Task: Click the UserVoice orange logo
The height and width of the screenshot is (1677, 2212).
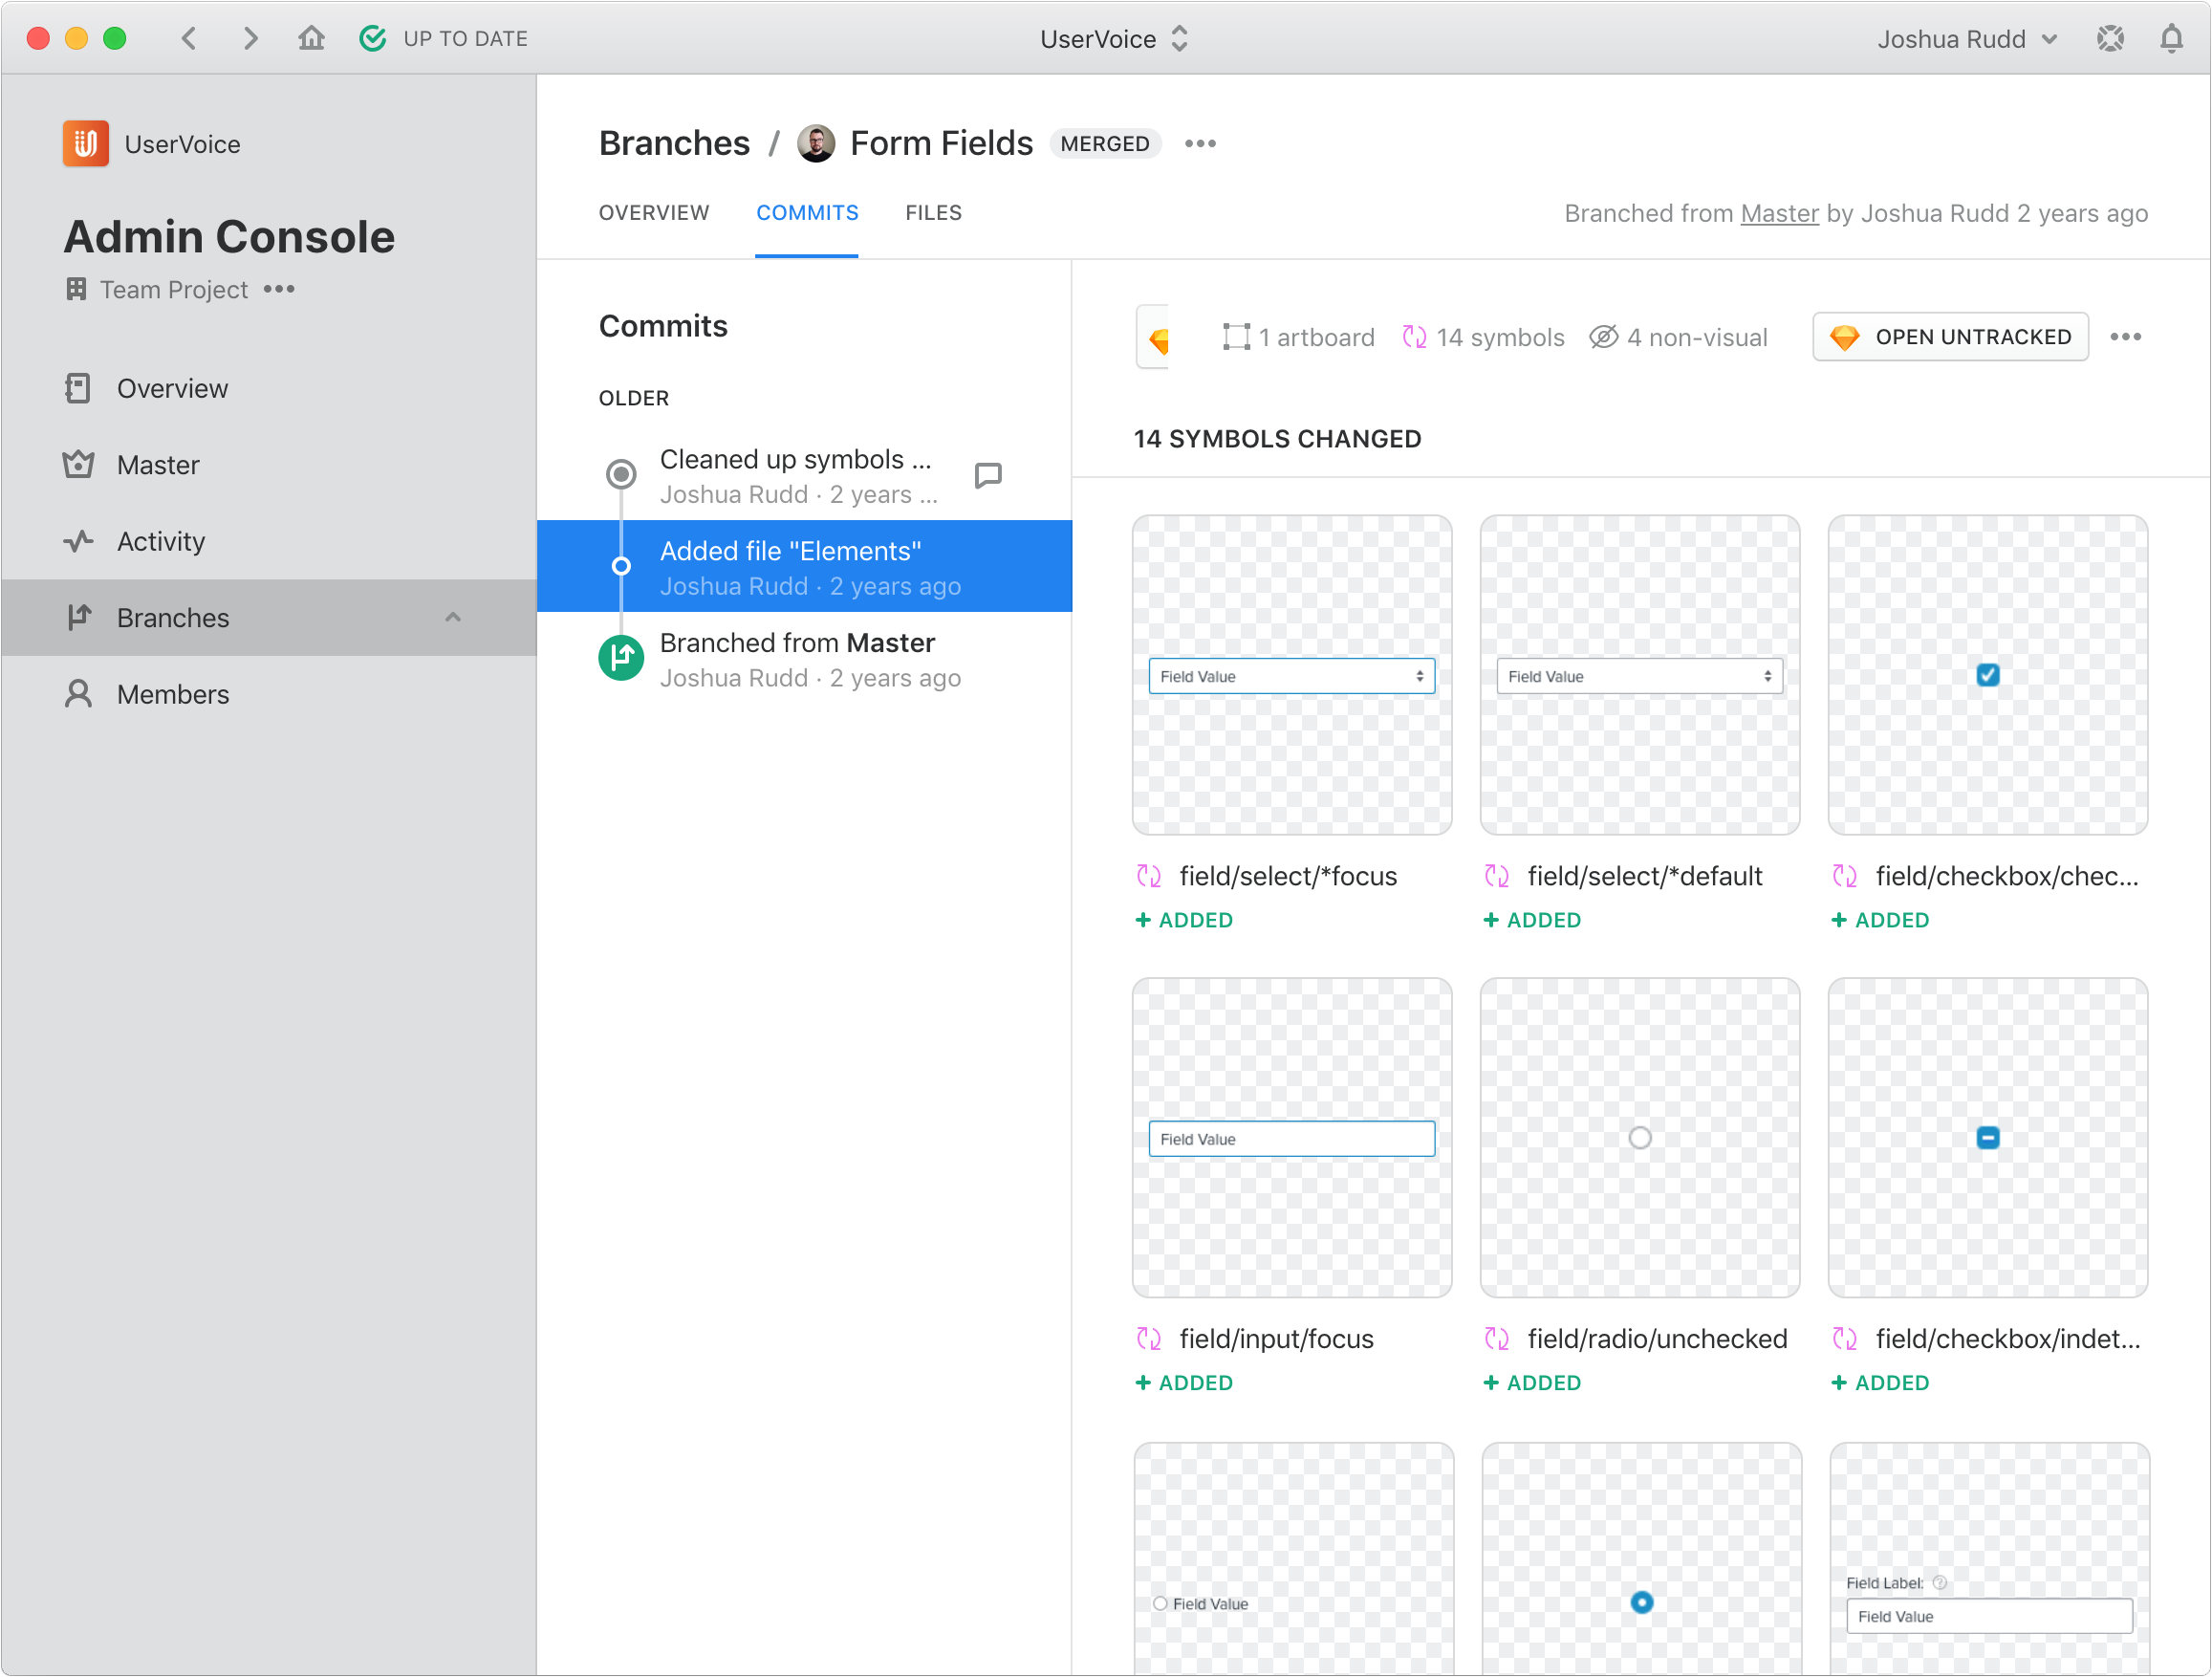Action: coord(86,144)
